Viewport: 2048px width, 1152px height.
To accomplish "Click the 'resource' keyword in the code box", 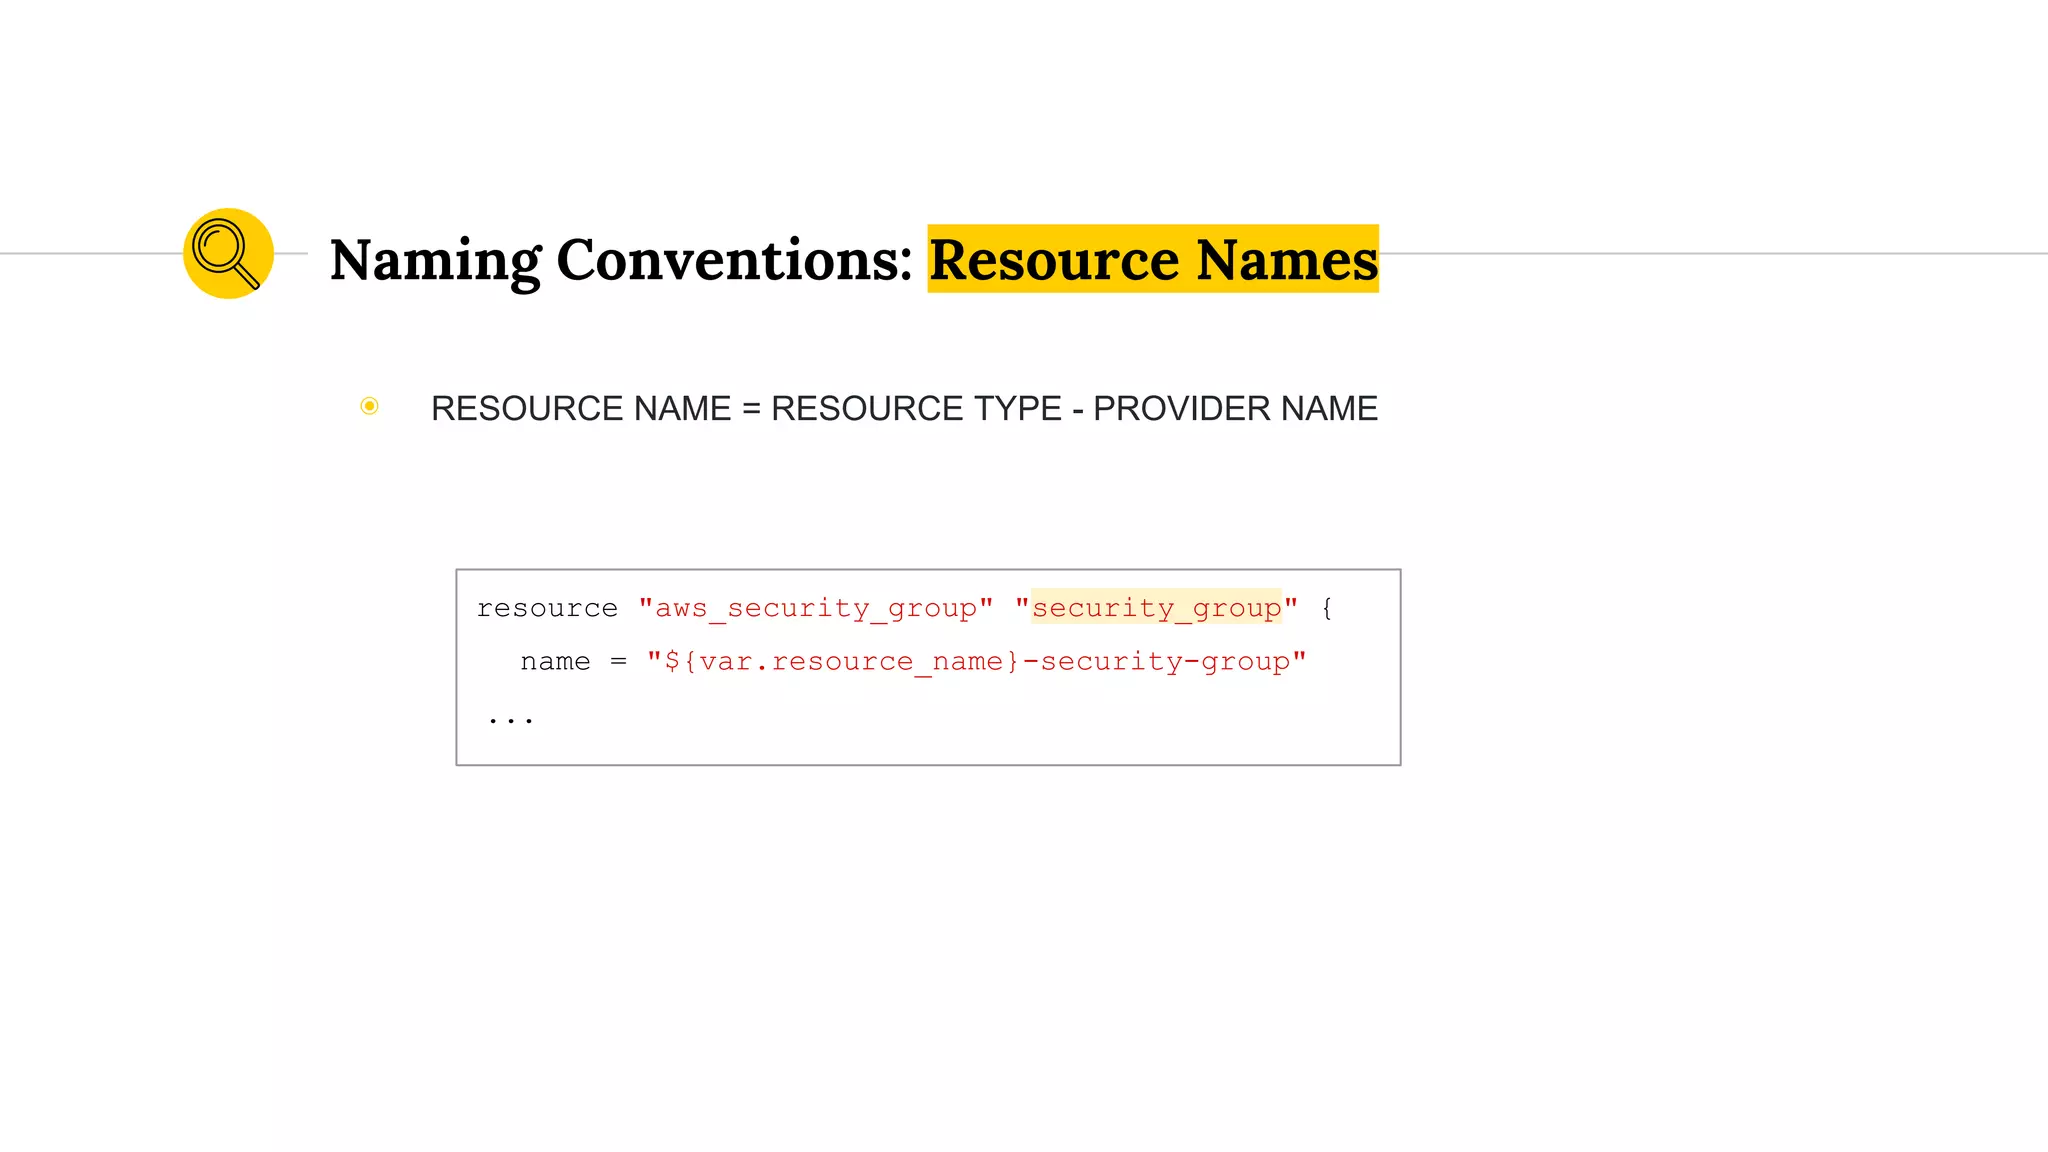I will [547, 608].
